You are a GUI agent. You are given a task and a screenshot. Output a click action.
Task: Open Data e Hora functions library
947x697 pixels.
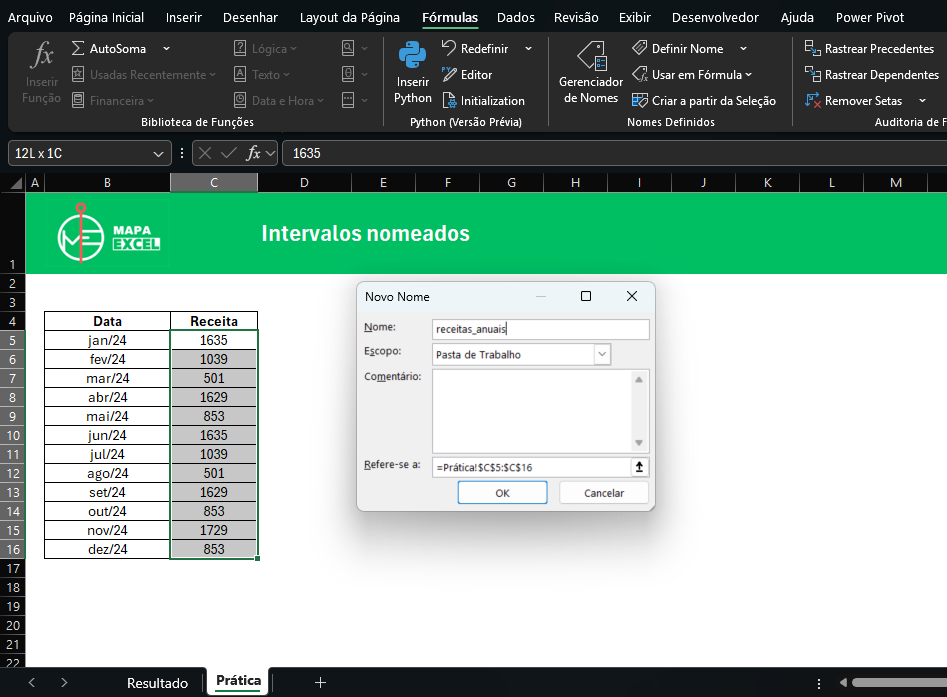click(278, 101)
